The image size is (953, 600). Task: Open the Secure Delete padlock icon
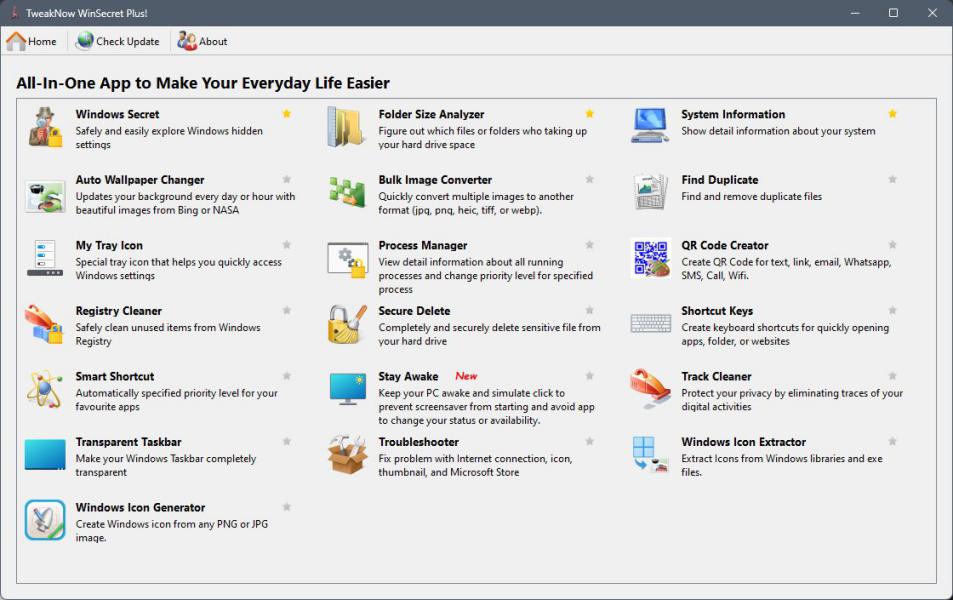coord(348,324)
